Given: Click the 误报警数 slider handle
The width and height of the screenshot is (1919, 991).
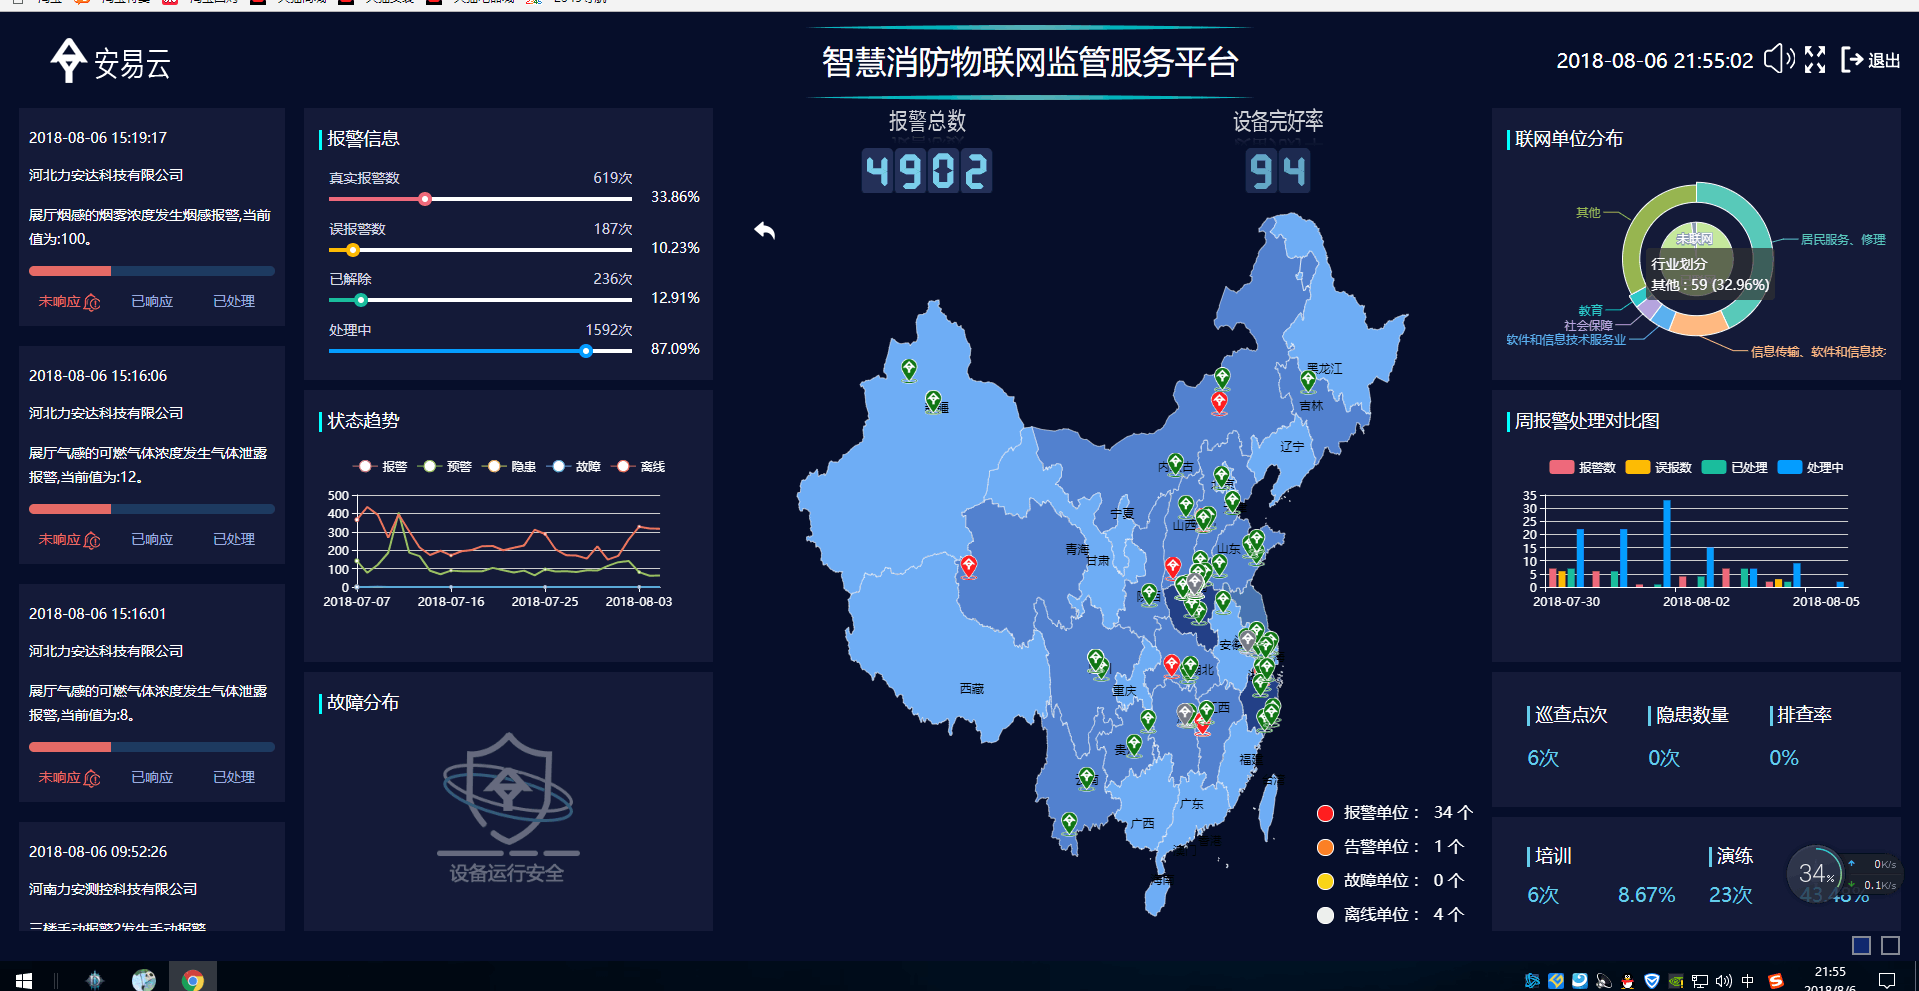Looking at the screenshot, I should tap(352, 250).
